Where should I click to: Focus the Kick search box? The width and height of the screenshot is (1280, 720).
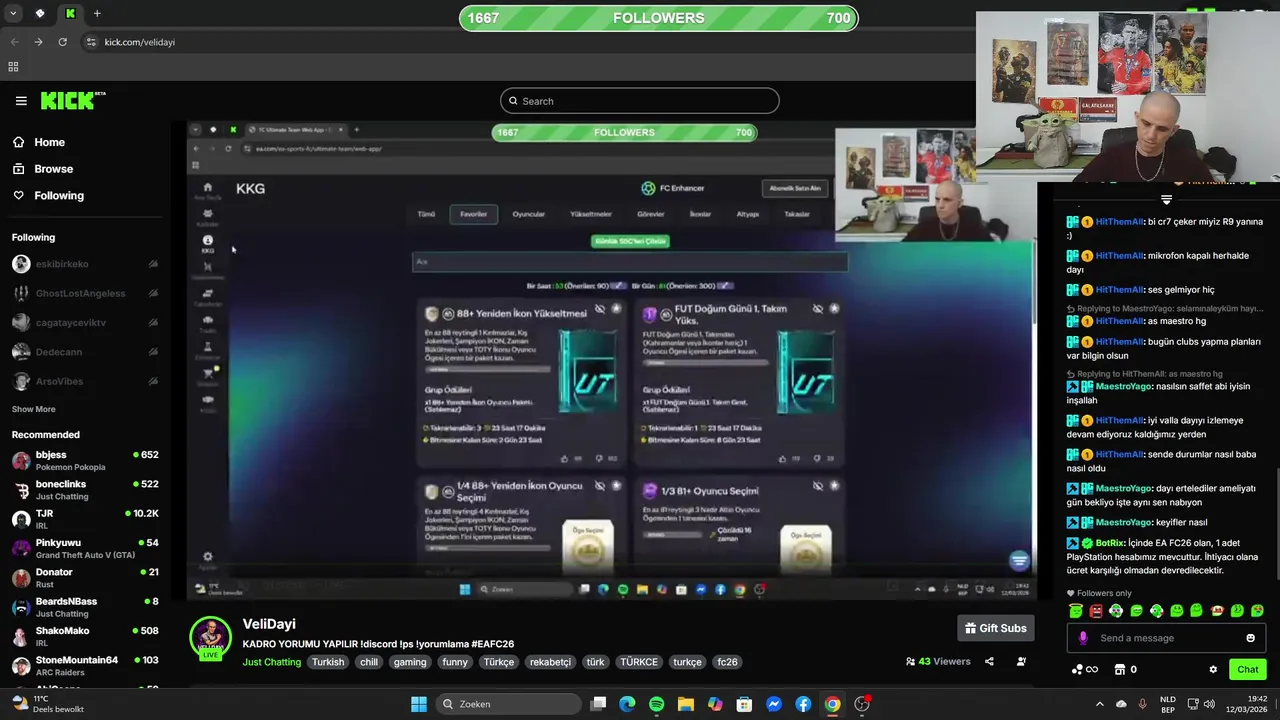point(640,101)
